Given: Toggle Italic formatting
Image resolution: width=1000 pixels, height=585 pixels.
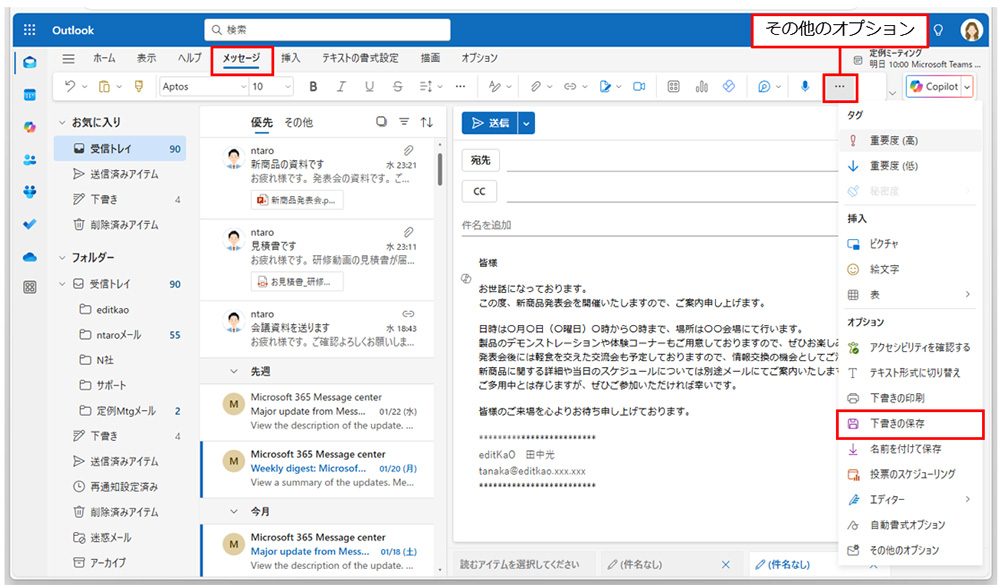Looking at the screenshot, I should 341,86.
